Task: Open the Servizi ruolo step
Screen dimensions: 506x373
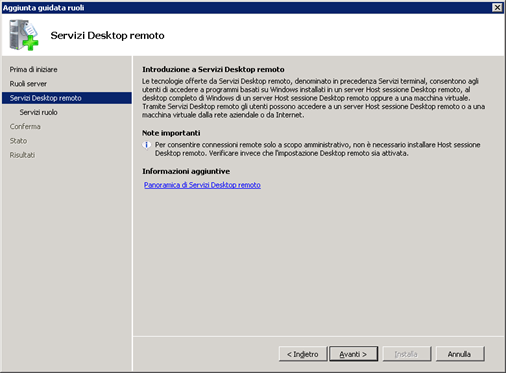Action: point(38,112)
